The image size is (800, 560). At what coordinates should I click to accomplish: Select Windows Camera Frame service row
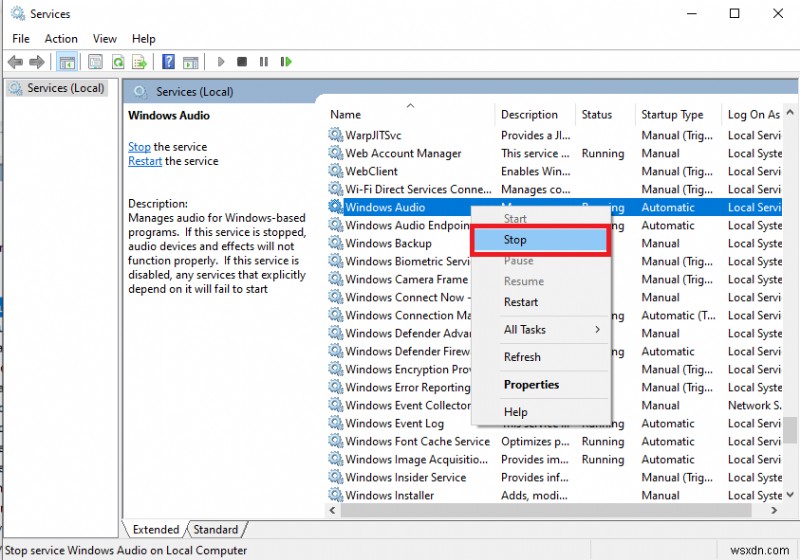[554, 279]
